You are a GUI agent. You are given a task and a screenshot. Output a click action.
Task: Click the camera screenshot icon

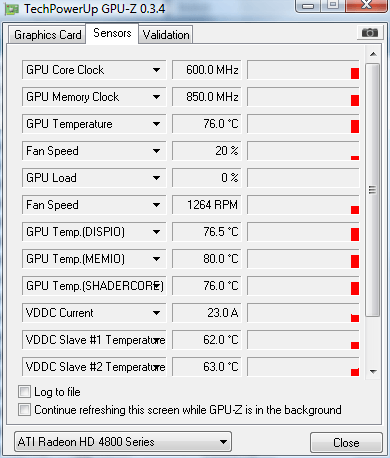point(370,33)
